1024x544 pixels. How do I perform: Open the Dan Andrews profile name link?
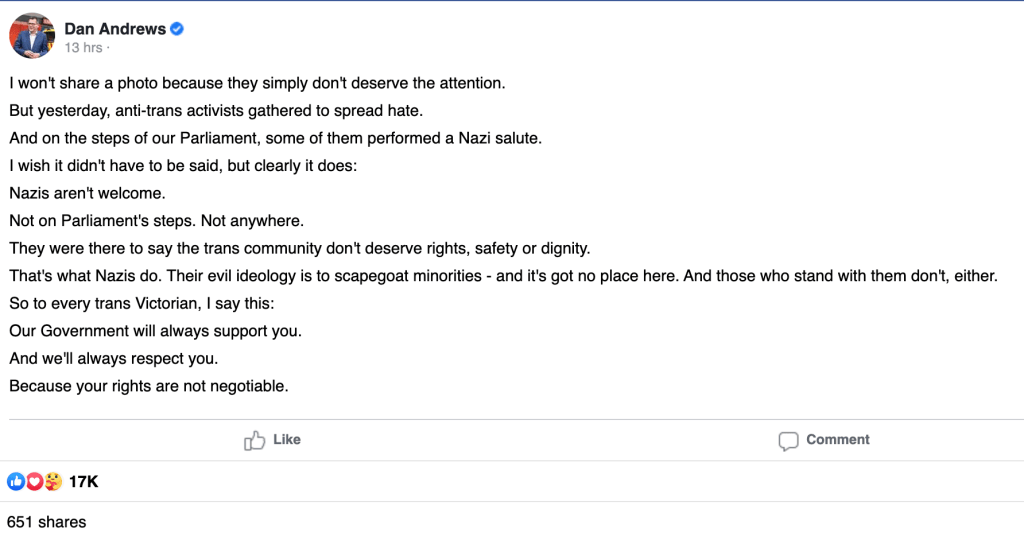[x=115, y=29]
